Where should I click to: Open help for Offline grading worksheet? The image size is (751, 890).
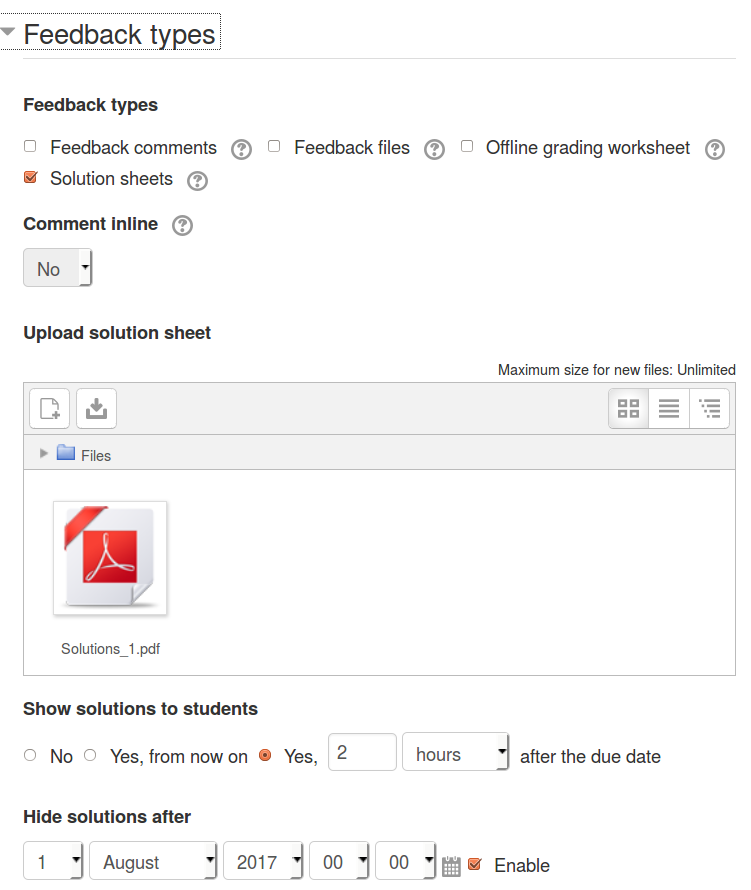[715, 149]
